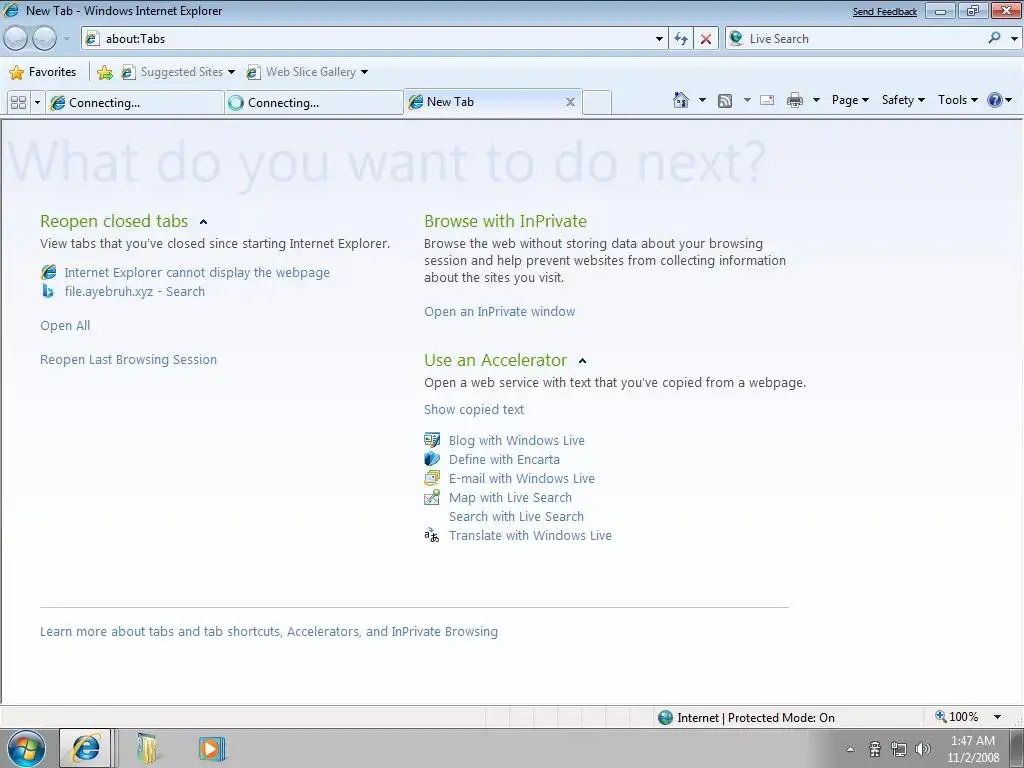The height and width of the screenshot is (768, 1024).
Task: Open the Safety menu
Action: [903, 100]
